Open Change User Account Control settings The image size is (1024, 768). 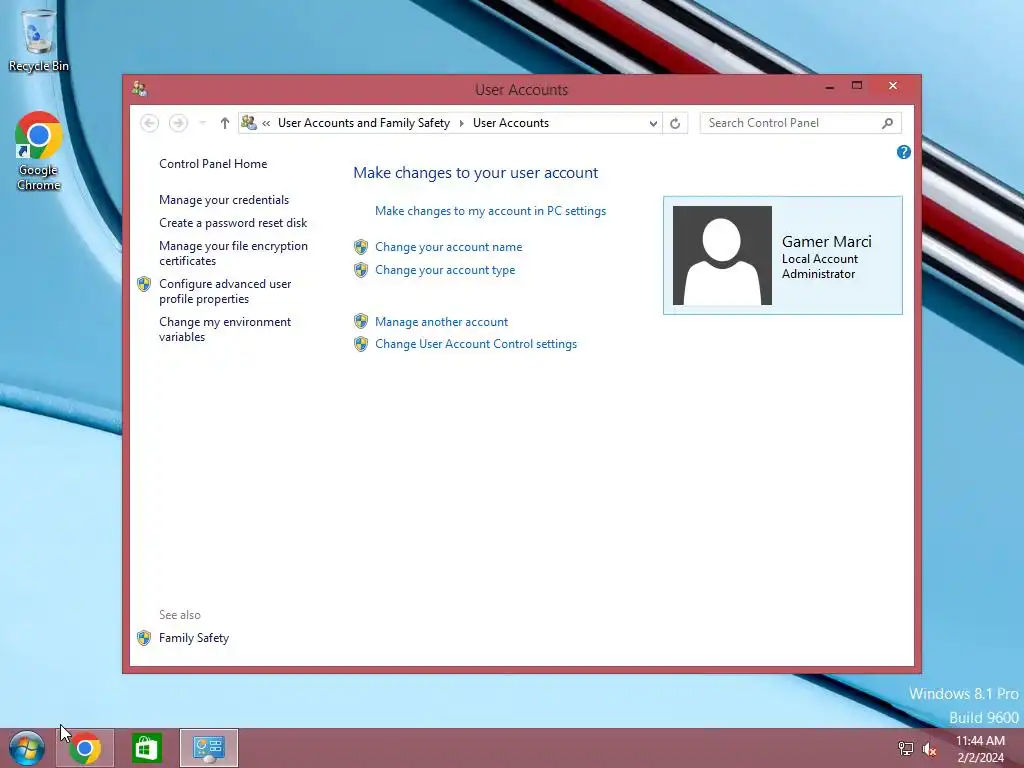(476, 344)
